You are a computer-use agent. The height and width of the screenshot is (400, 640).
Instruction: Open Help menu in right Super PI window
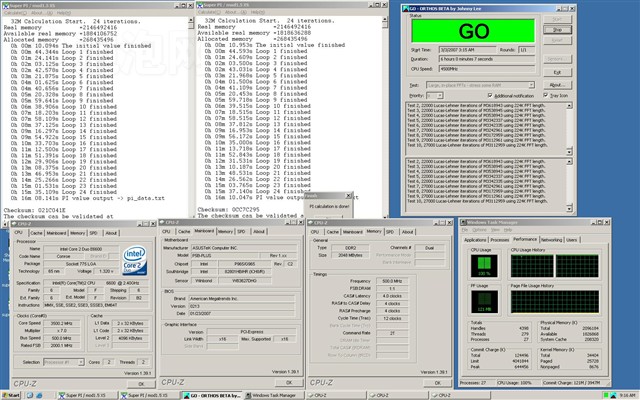[x=257, y=12]
